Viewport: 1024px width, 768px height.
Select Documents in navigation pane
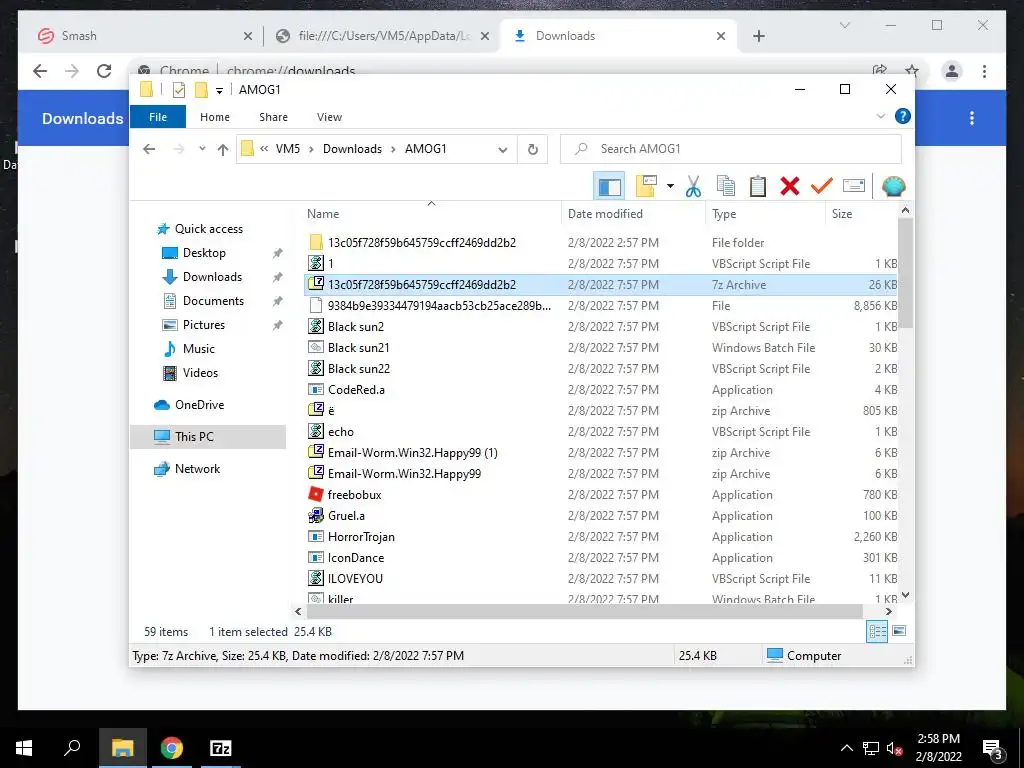click(213, 301)
